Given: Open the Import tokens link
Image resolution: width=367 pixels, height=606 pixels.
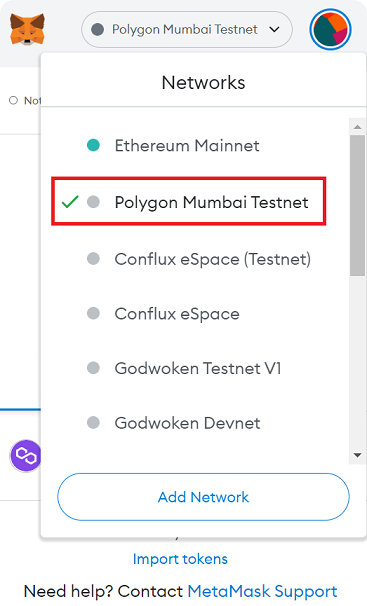Looking at the screenshot, I should (180, 559).
